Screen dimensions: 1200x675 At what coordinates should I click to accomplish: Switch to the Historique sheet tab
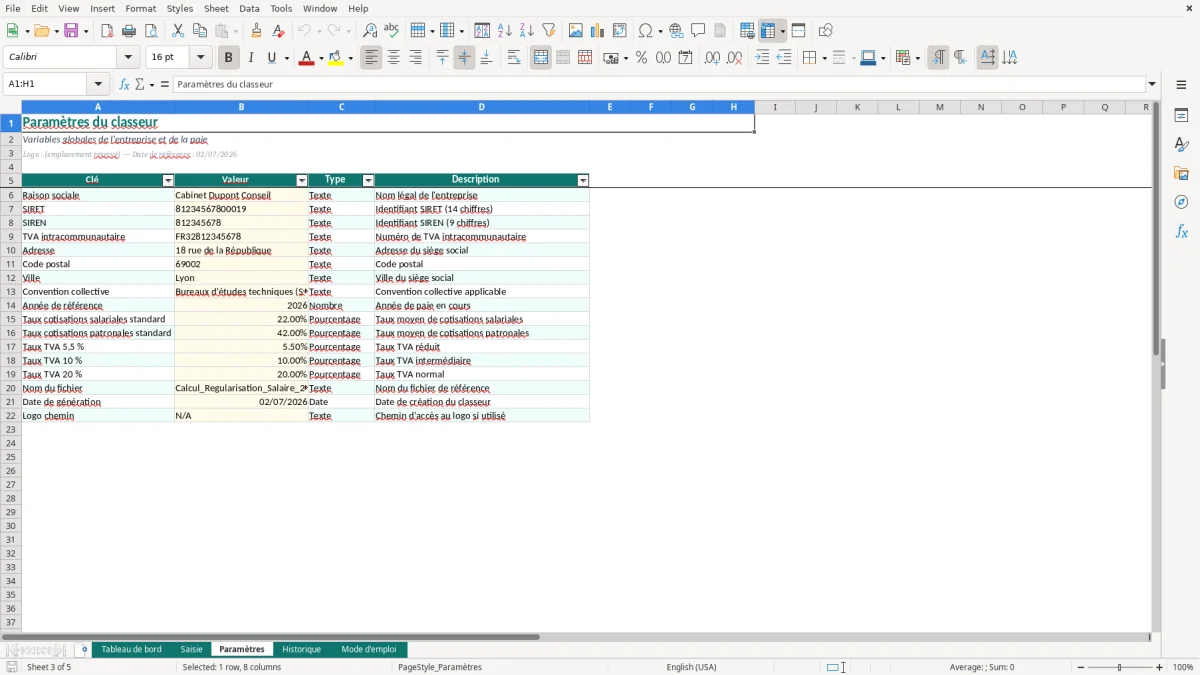[x=301, y=650]
